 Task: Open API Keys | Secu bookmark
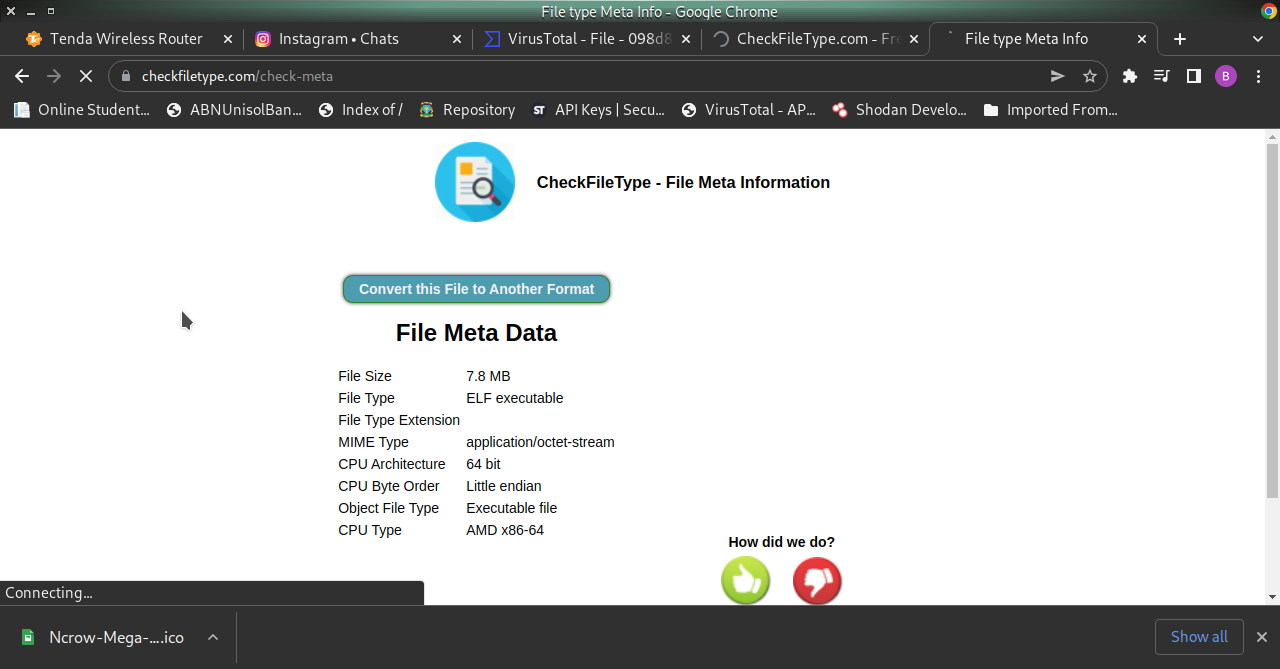pos(598,110)
